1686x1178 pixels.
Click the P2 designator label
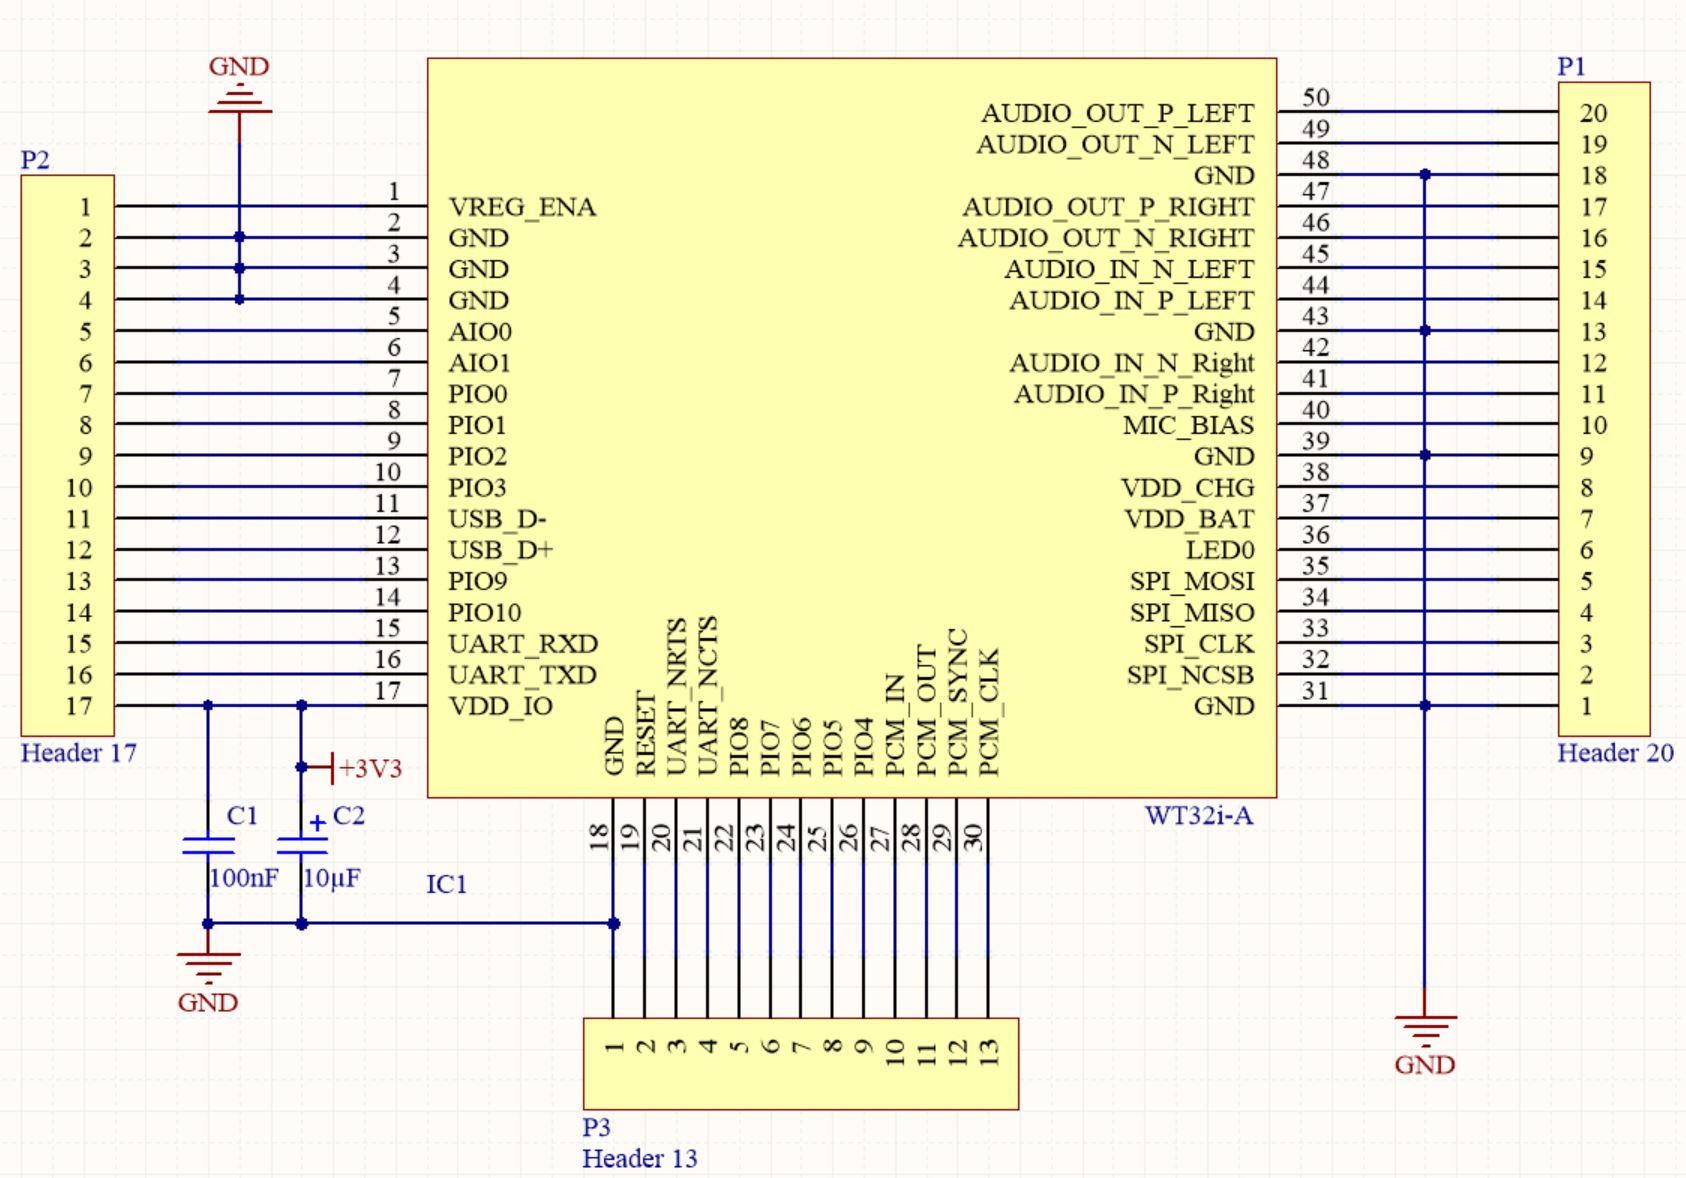coord(35,160)
